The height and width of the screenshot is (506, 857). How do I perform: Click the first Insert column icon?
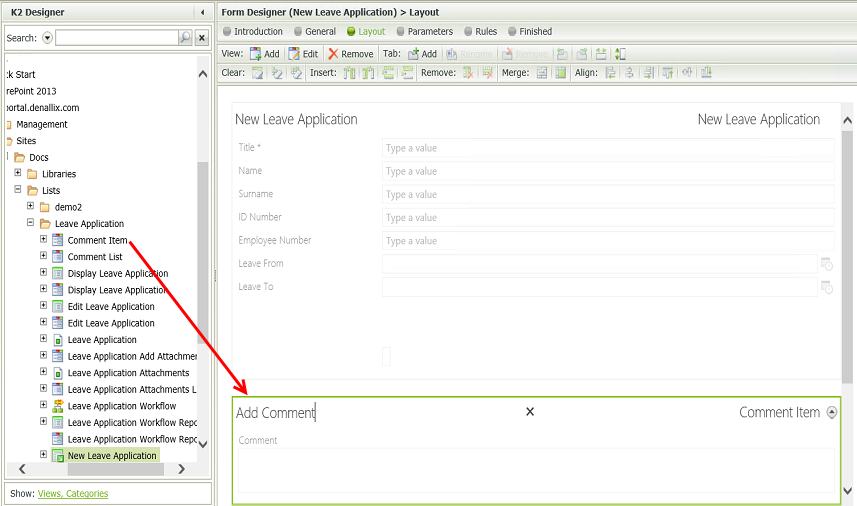click(349, 73)
